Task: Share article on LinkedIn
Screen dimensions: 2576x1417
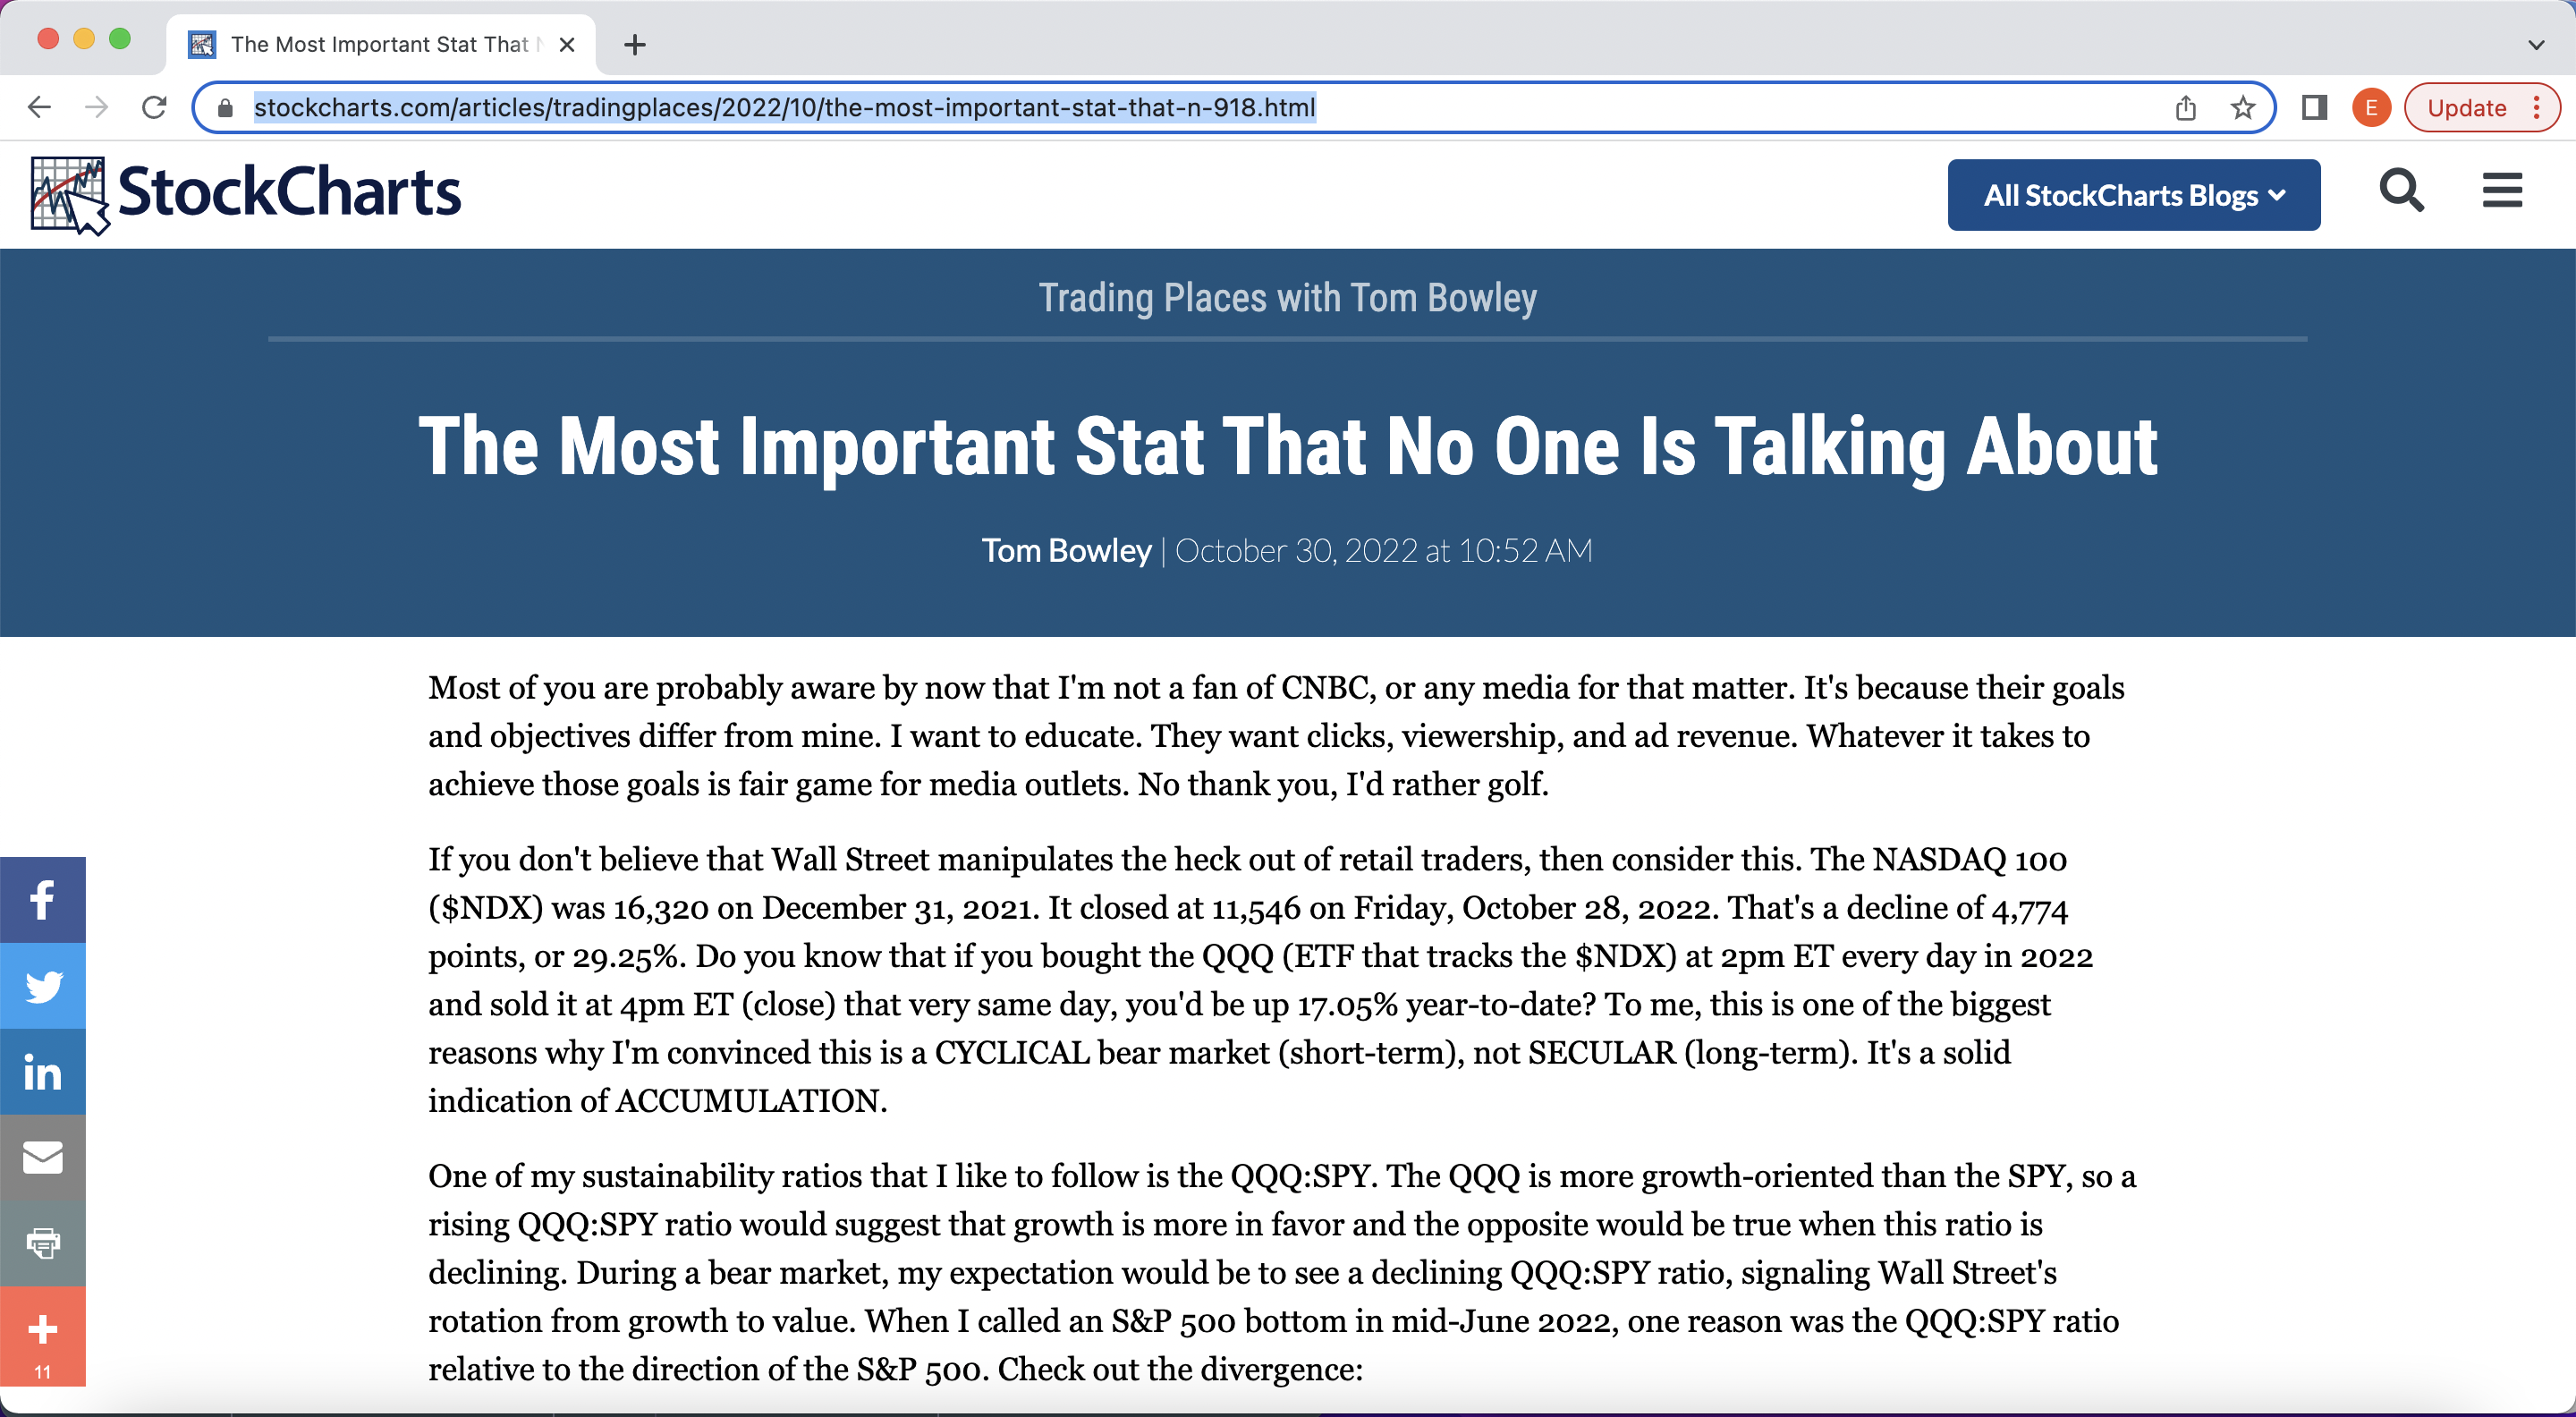Action: (43, 1072)
